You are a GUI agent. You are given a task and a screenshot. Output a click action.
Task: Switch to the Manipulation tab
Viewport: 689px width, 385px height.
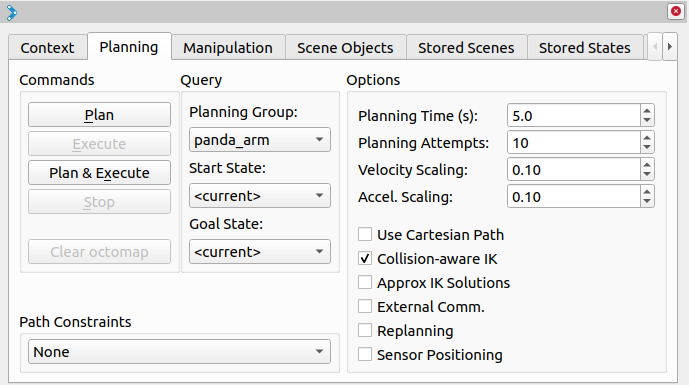pyautogui.click(x=228, y=47)
